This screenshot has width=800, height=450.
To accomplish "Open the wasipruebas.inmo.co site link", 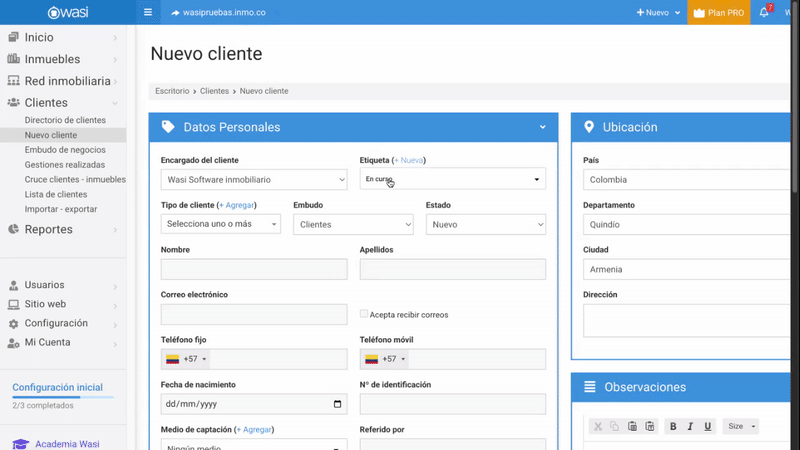I will click(x=218, y=12).
